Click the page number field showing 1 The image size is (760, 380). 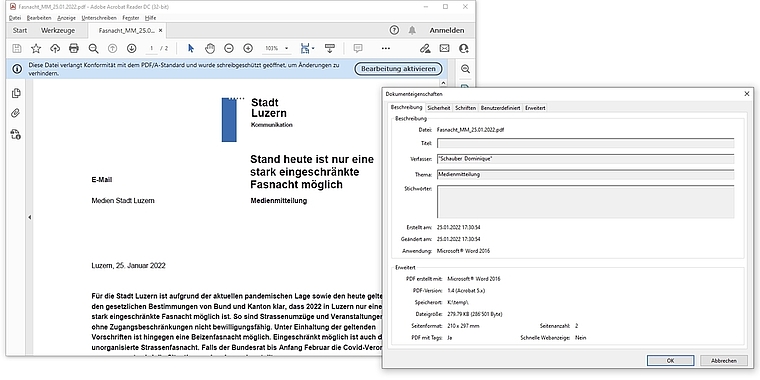[151, 48]
